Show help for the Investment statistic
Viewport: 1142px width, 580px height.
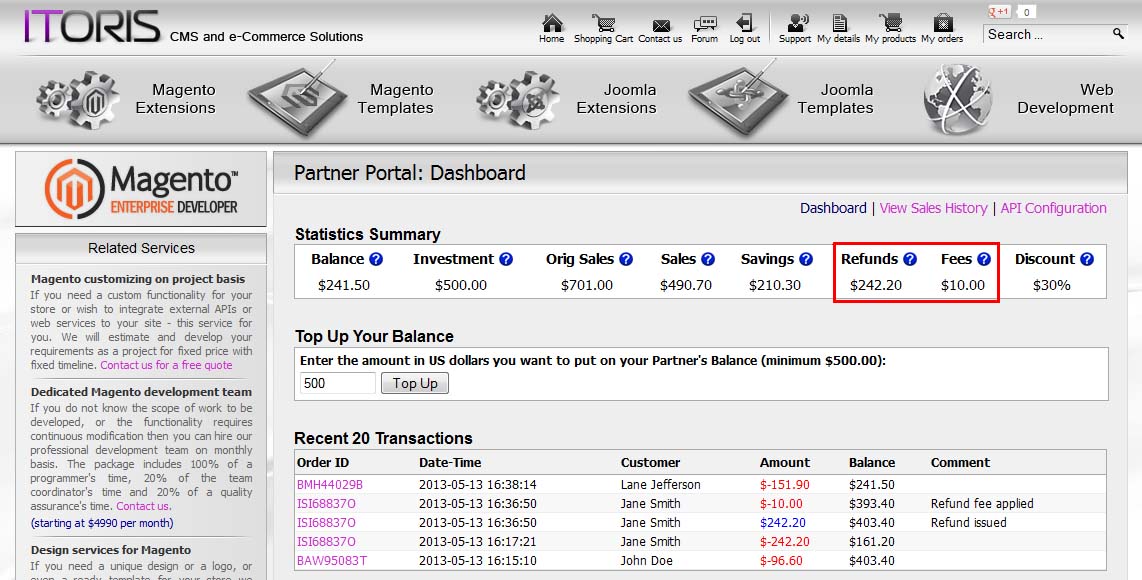(506, 259)
